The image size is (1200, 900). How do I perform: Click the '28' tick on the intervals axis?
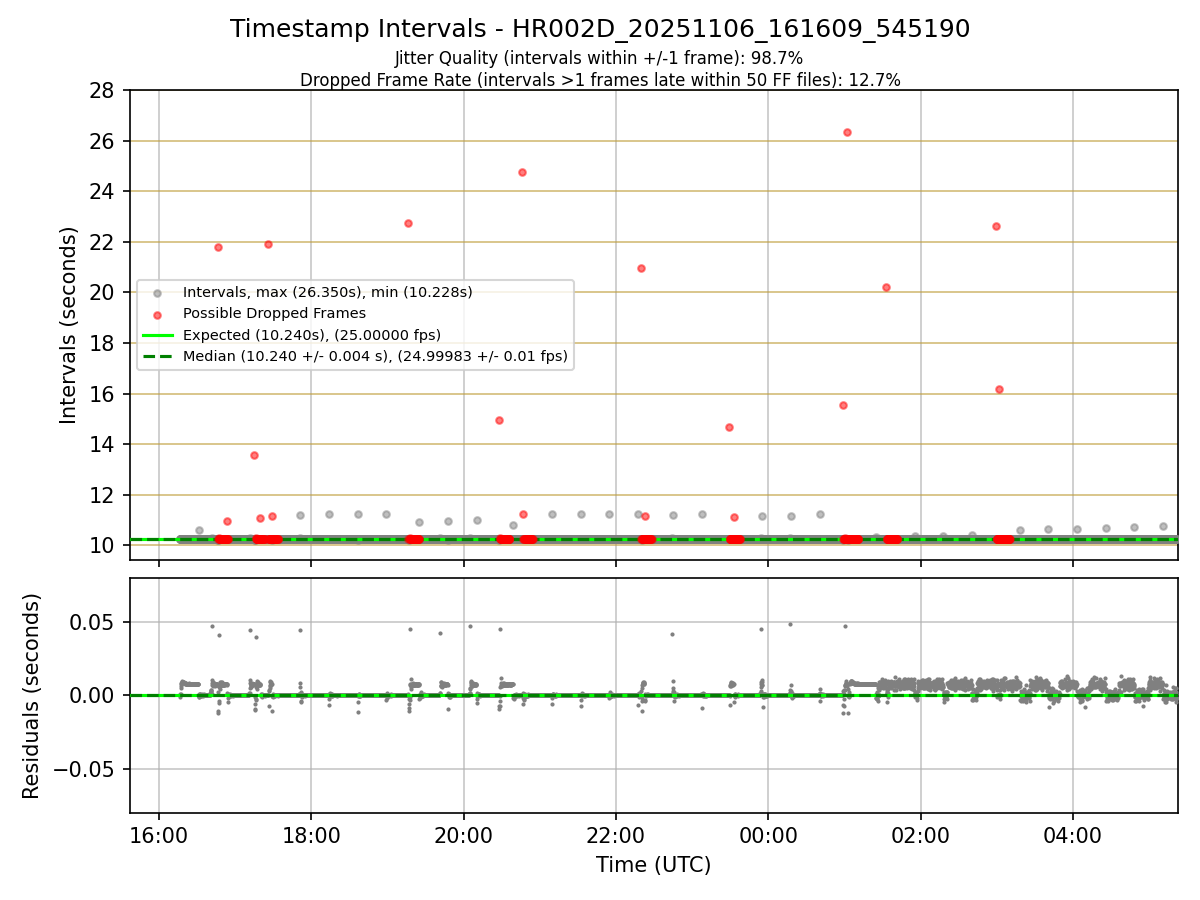[x=102, y=90]
